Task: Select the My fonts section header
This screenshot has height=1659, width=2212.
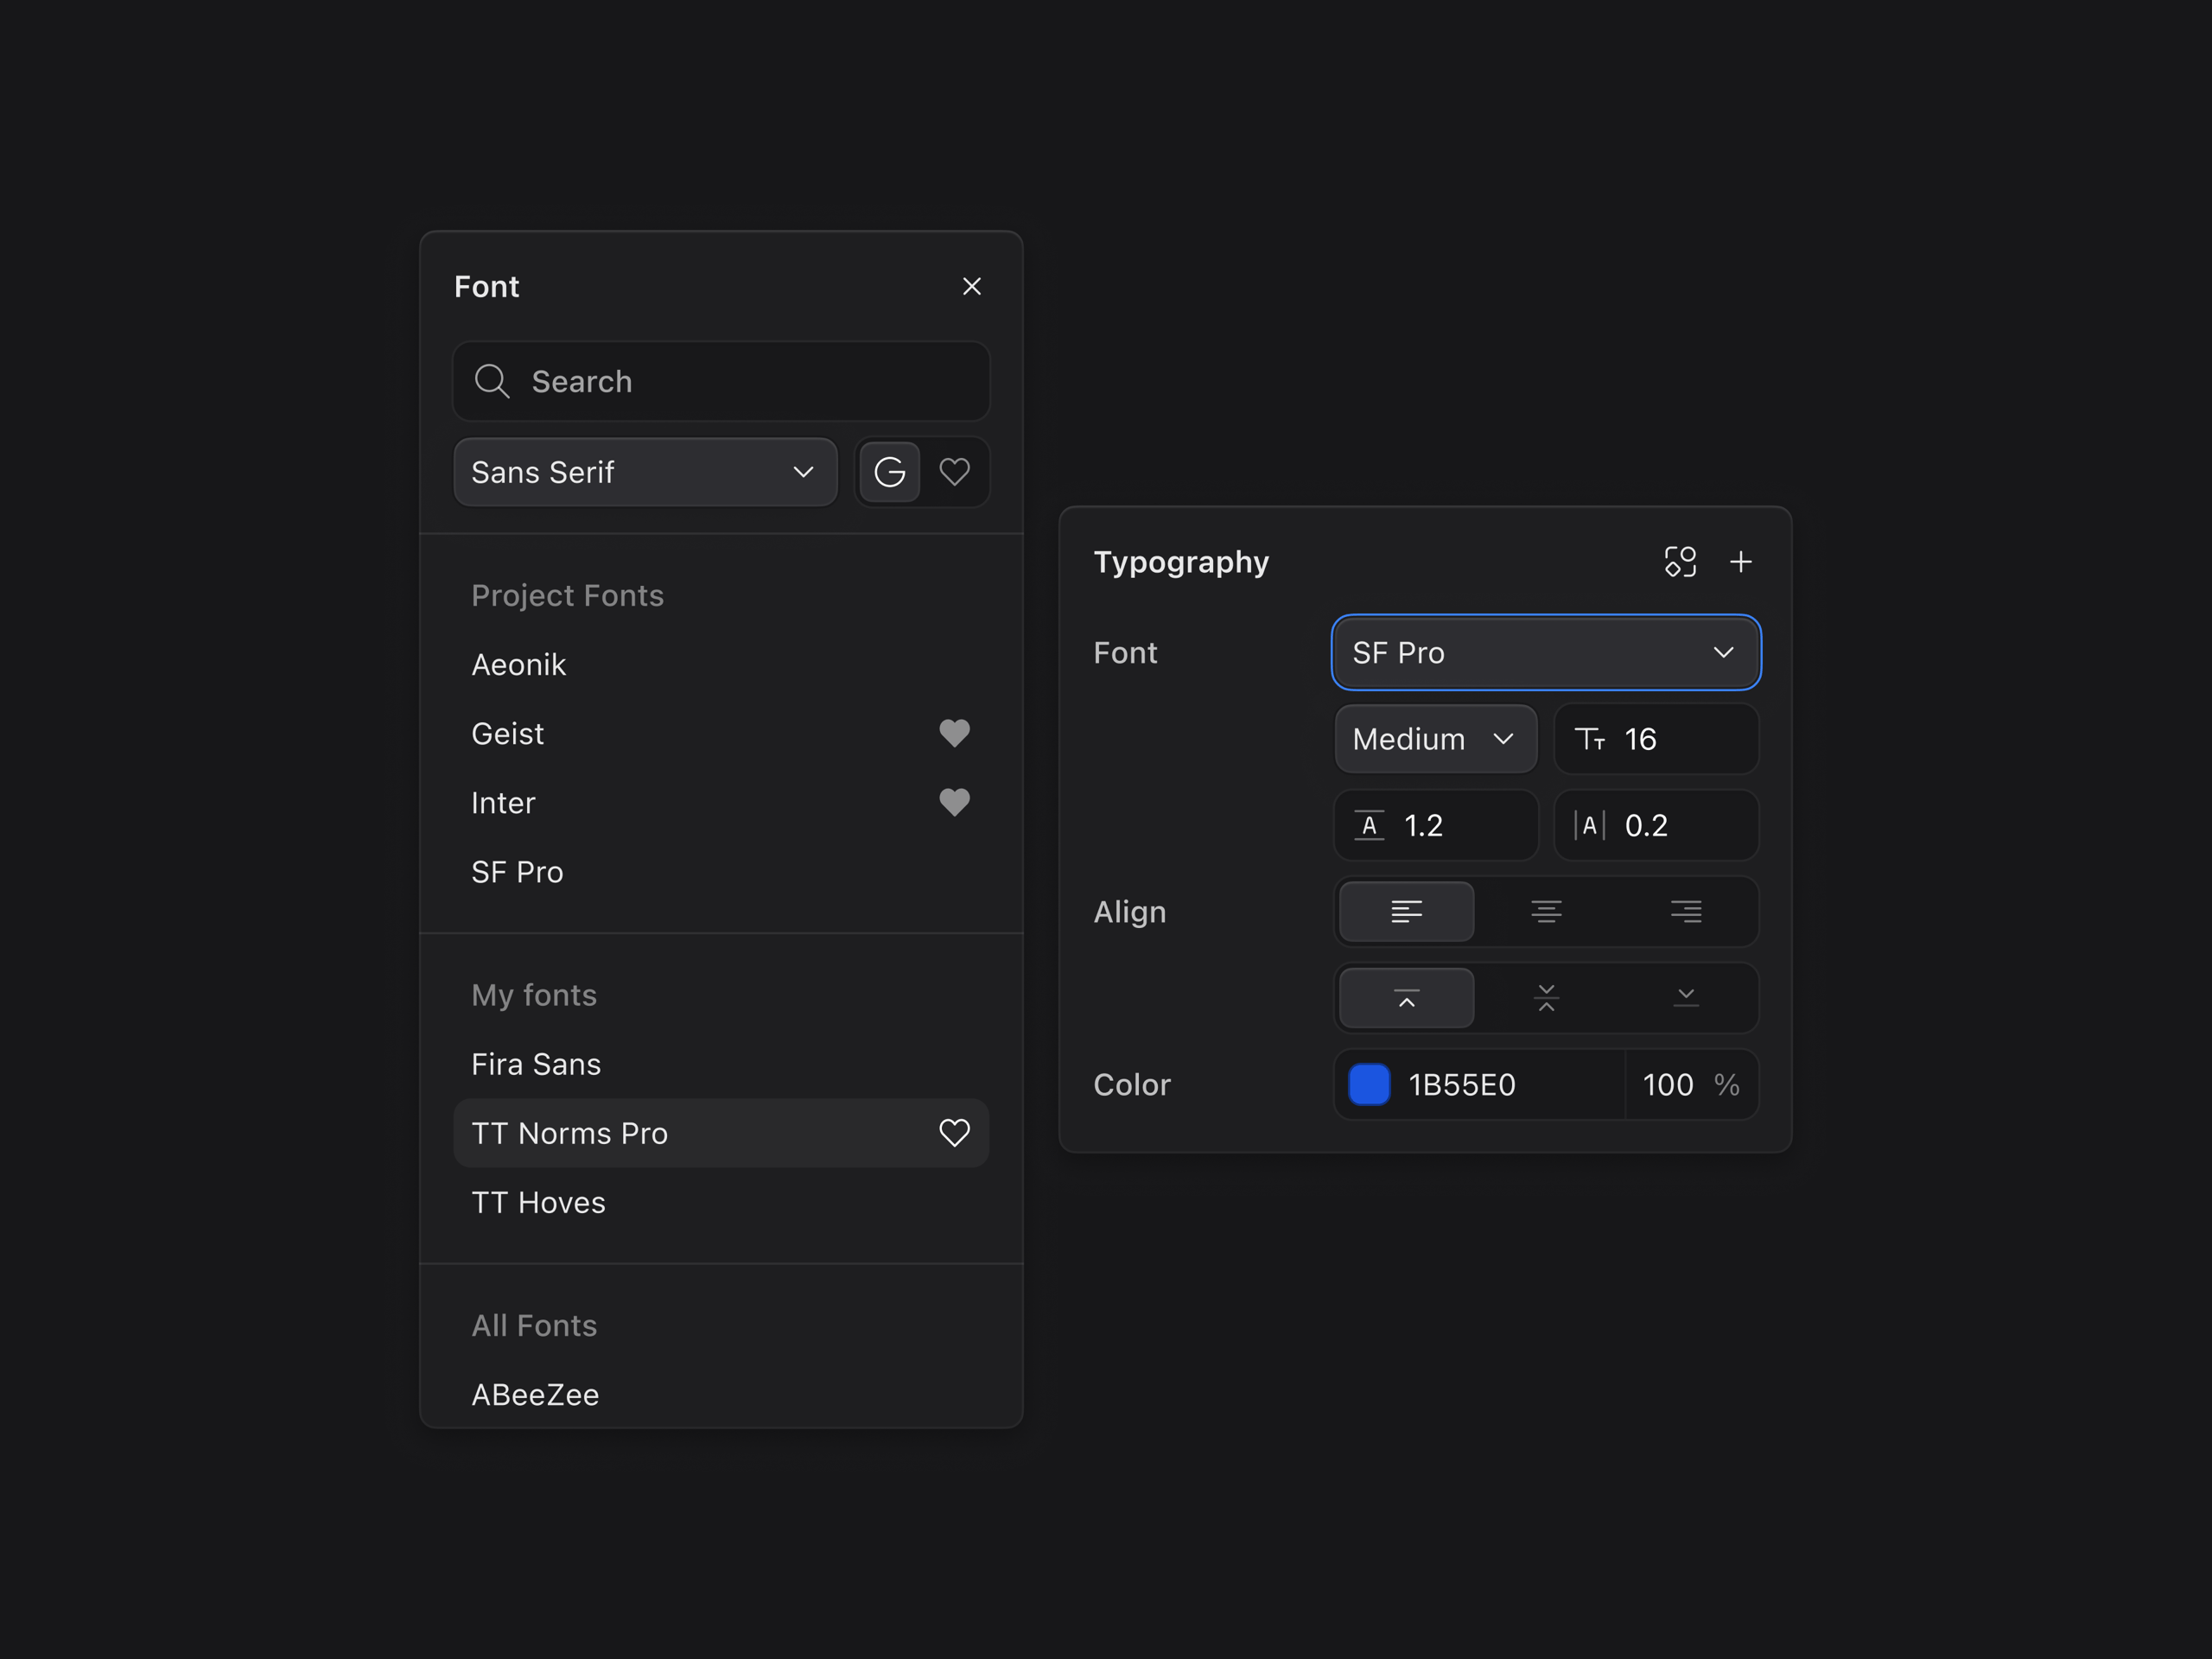Action: point(534,994)
